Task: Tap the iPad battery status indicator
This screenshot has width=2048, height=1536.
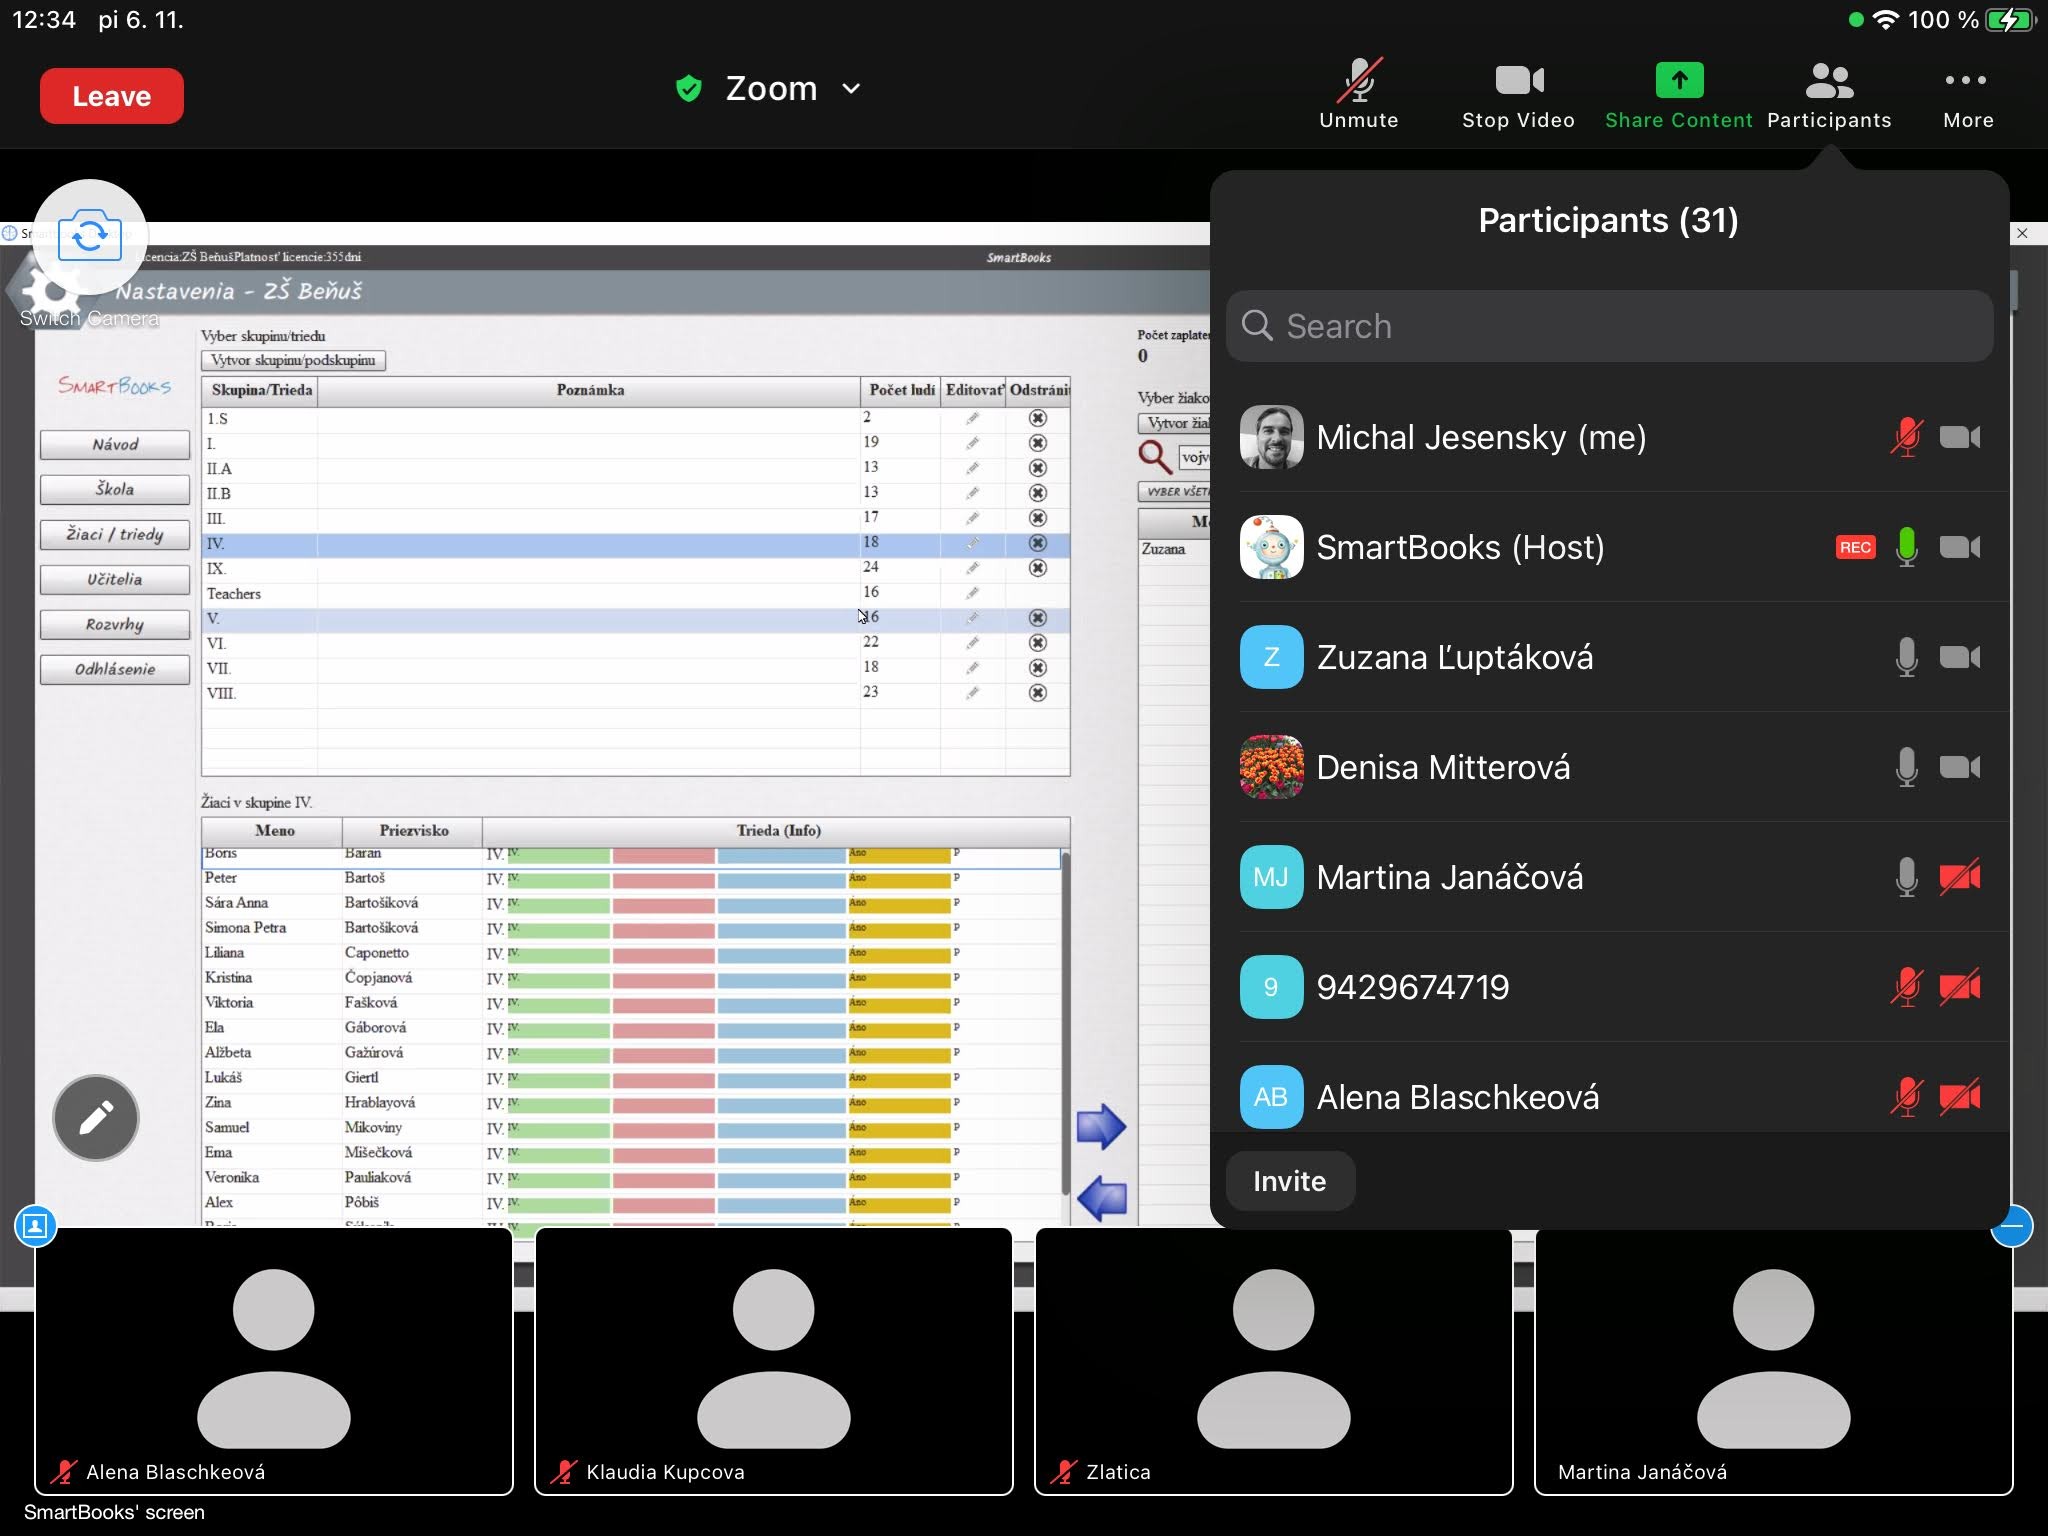Action: (2009, 20)
